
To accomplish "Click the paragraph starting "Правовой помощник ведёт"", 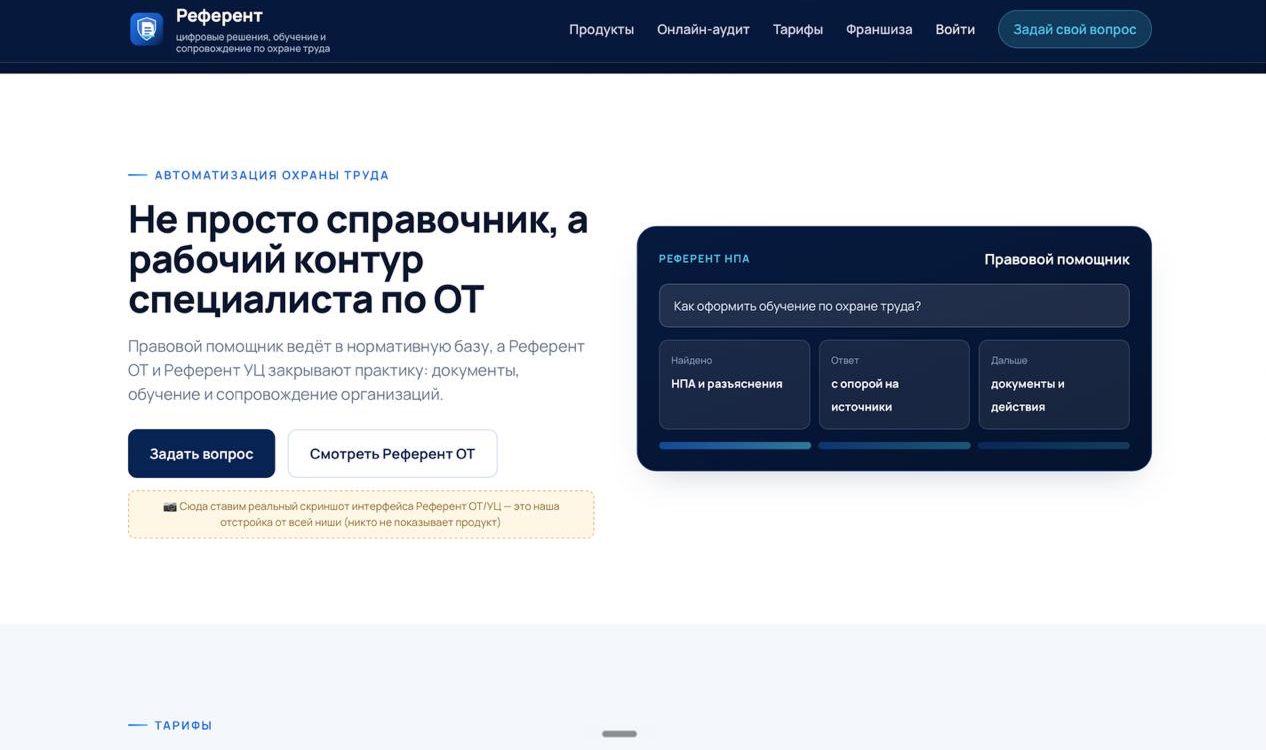I will coord(356,370).
